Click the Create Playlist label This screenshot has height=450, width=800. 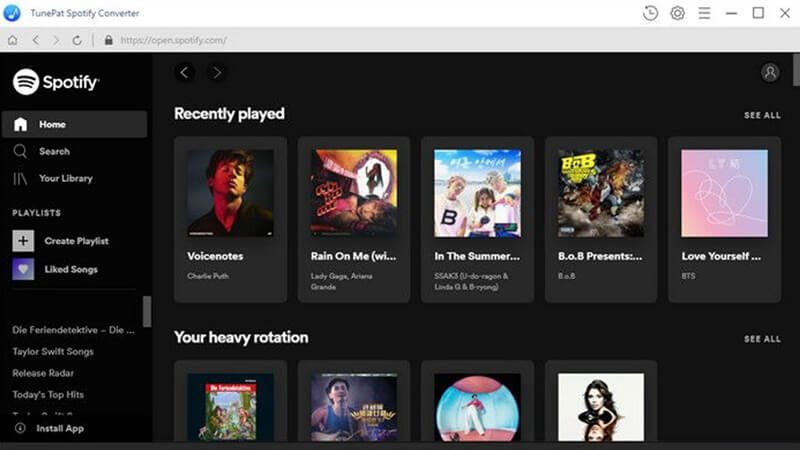coord(77,241)
